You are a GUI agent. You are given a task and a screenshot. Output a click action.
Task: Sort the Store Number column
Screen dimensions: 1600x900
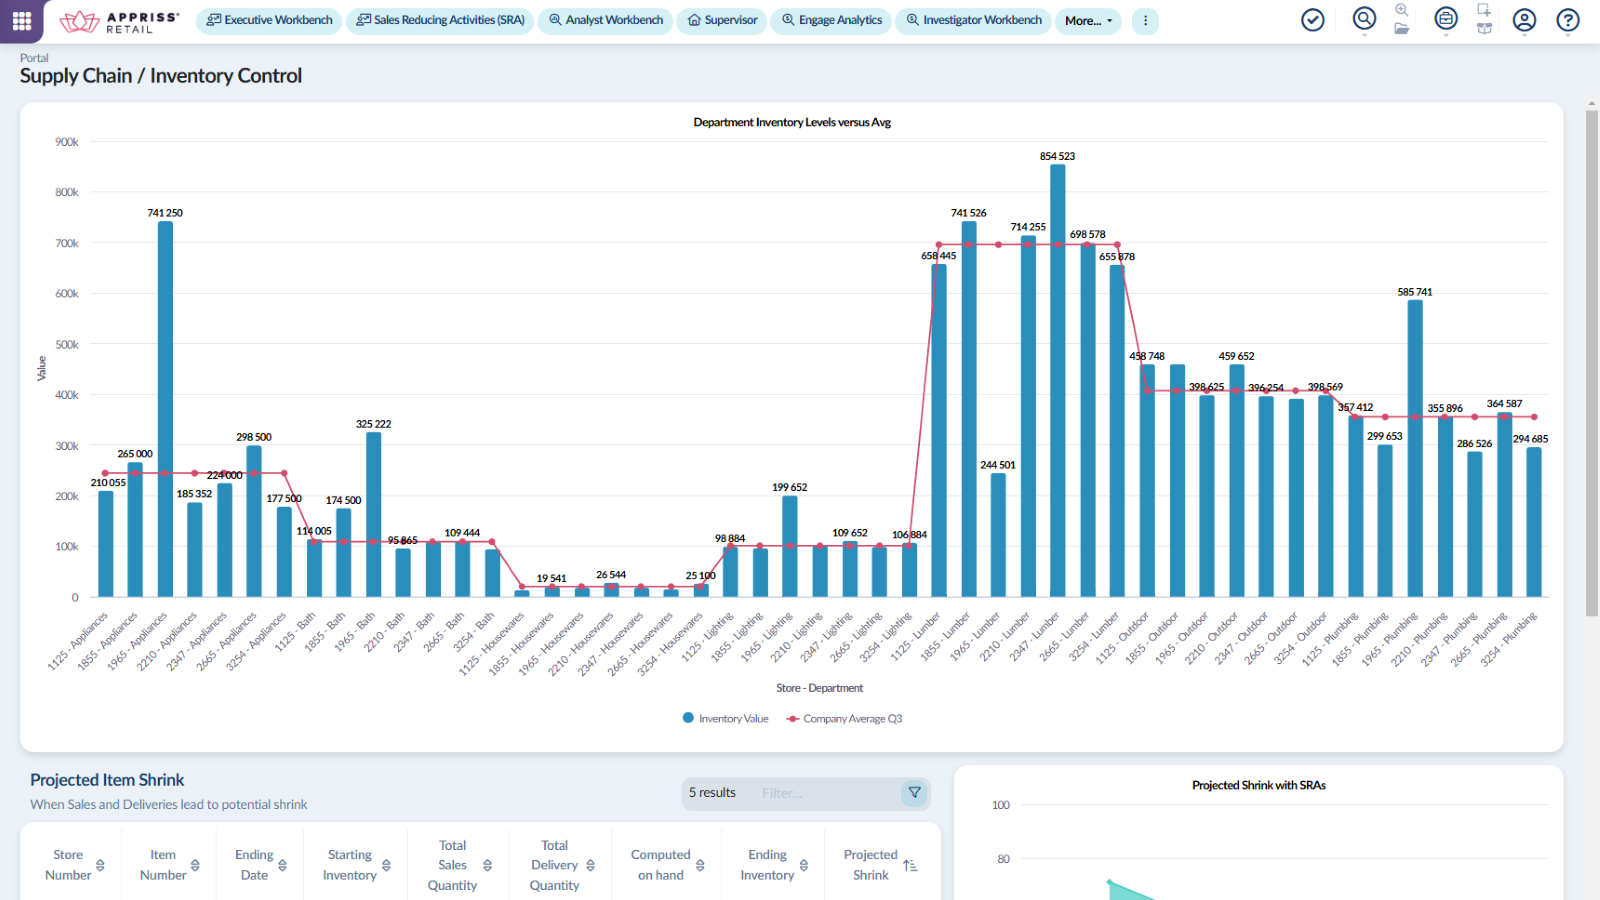point(75,865)
